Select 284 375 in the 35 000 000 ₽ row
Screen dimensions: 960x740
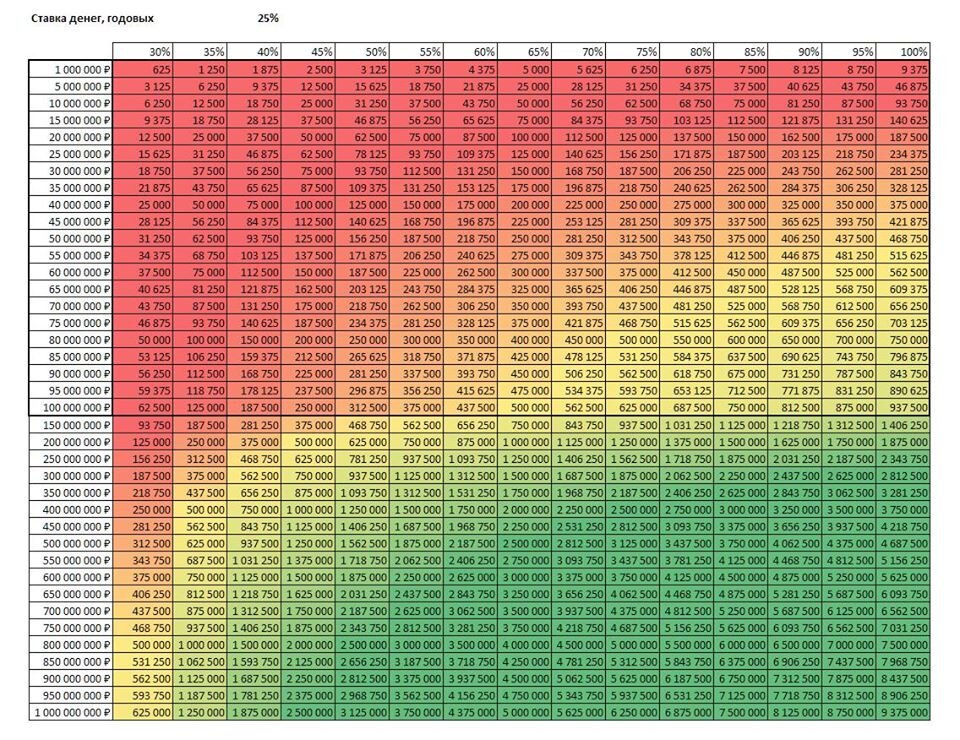pos(795,188)
